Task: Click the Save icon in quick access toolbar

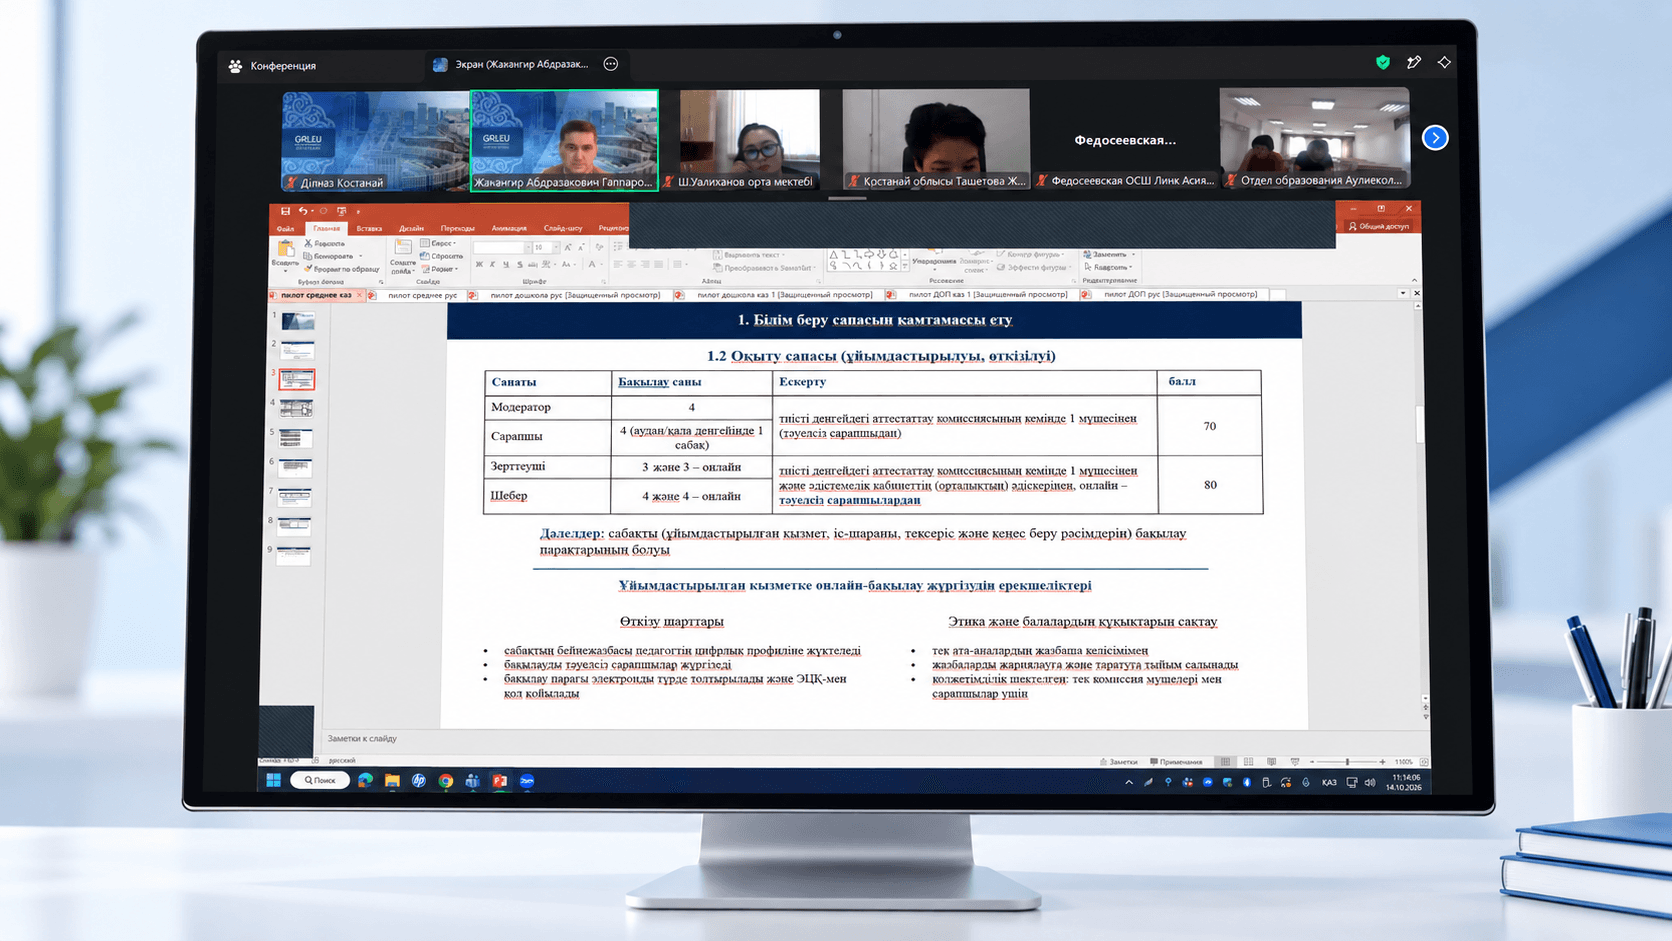Action: 285,211
